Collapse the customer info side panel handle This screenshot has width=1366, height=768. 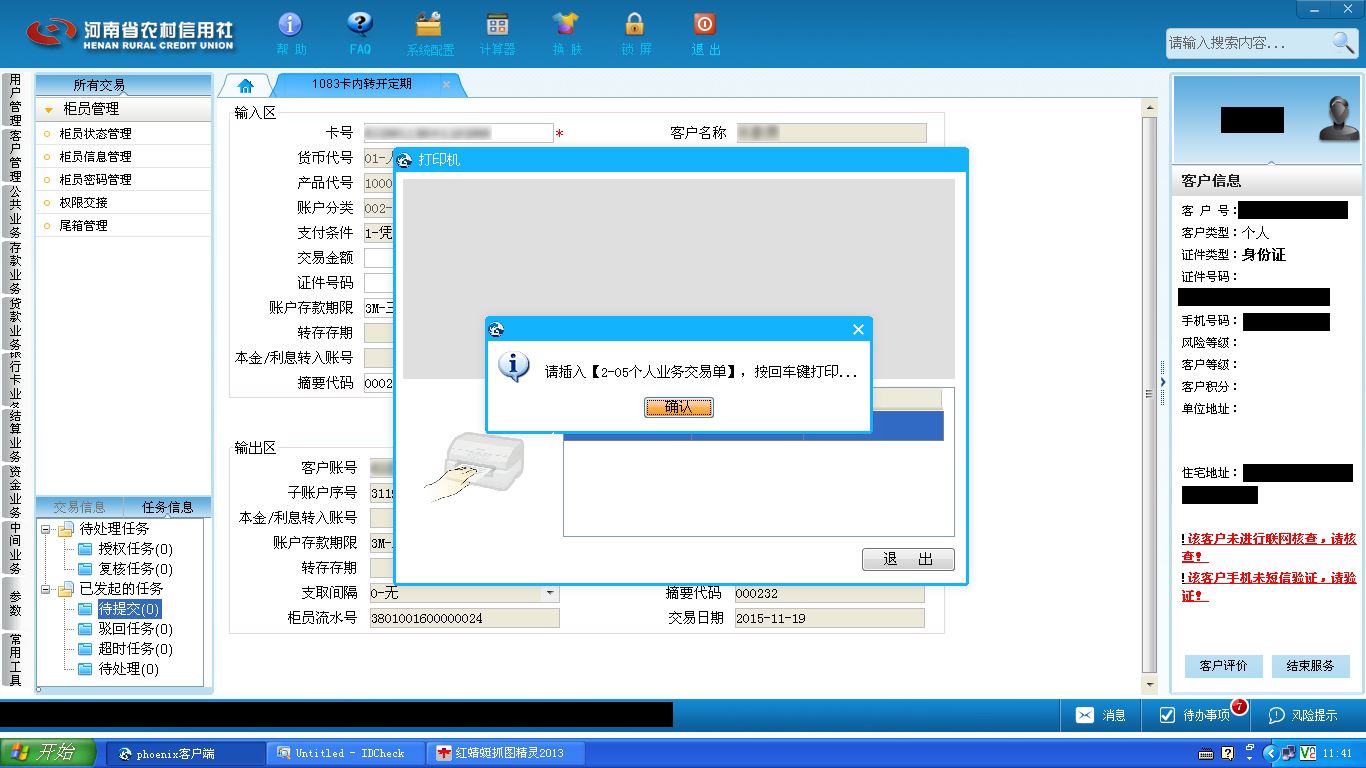1162,382
